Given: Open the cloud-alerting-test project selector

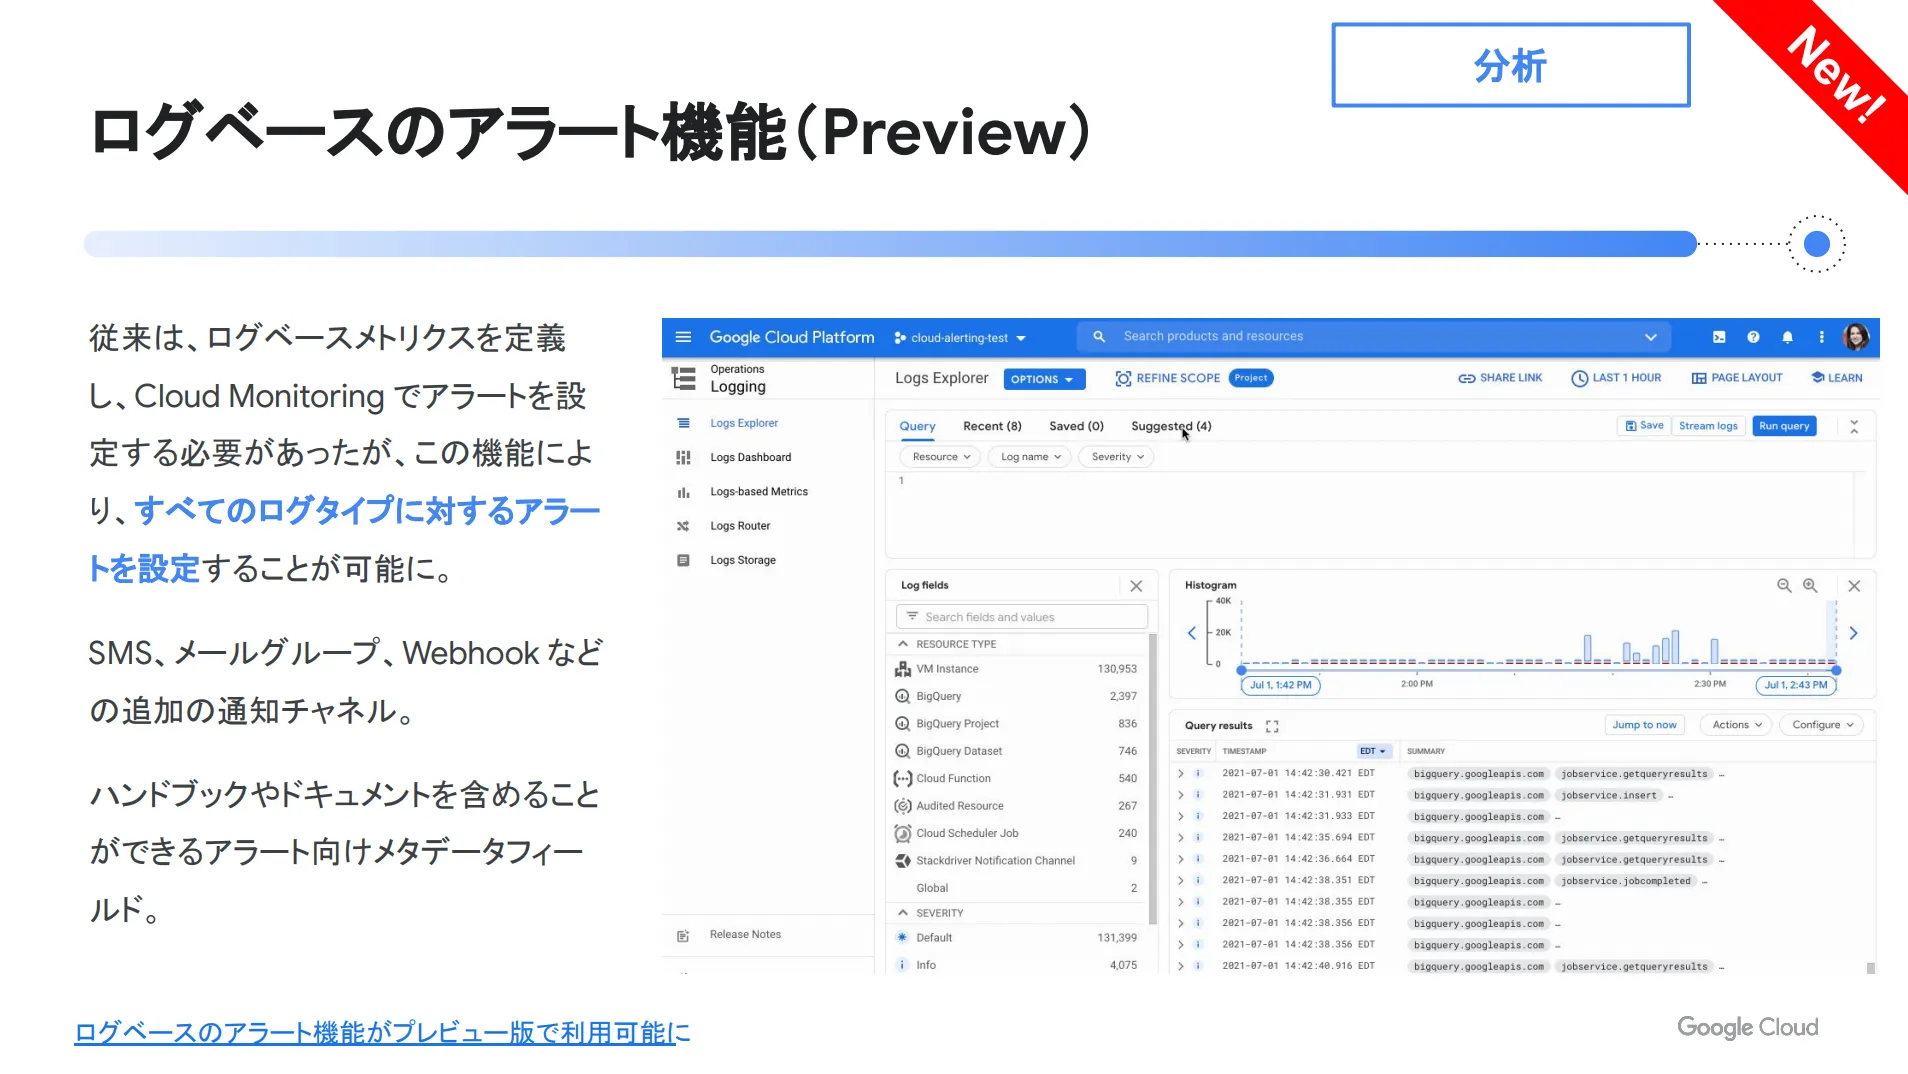Looking at the screenshot, I should coord(960,338).
